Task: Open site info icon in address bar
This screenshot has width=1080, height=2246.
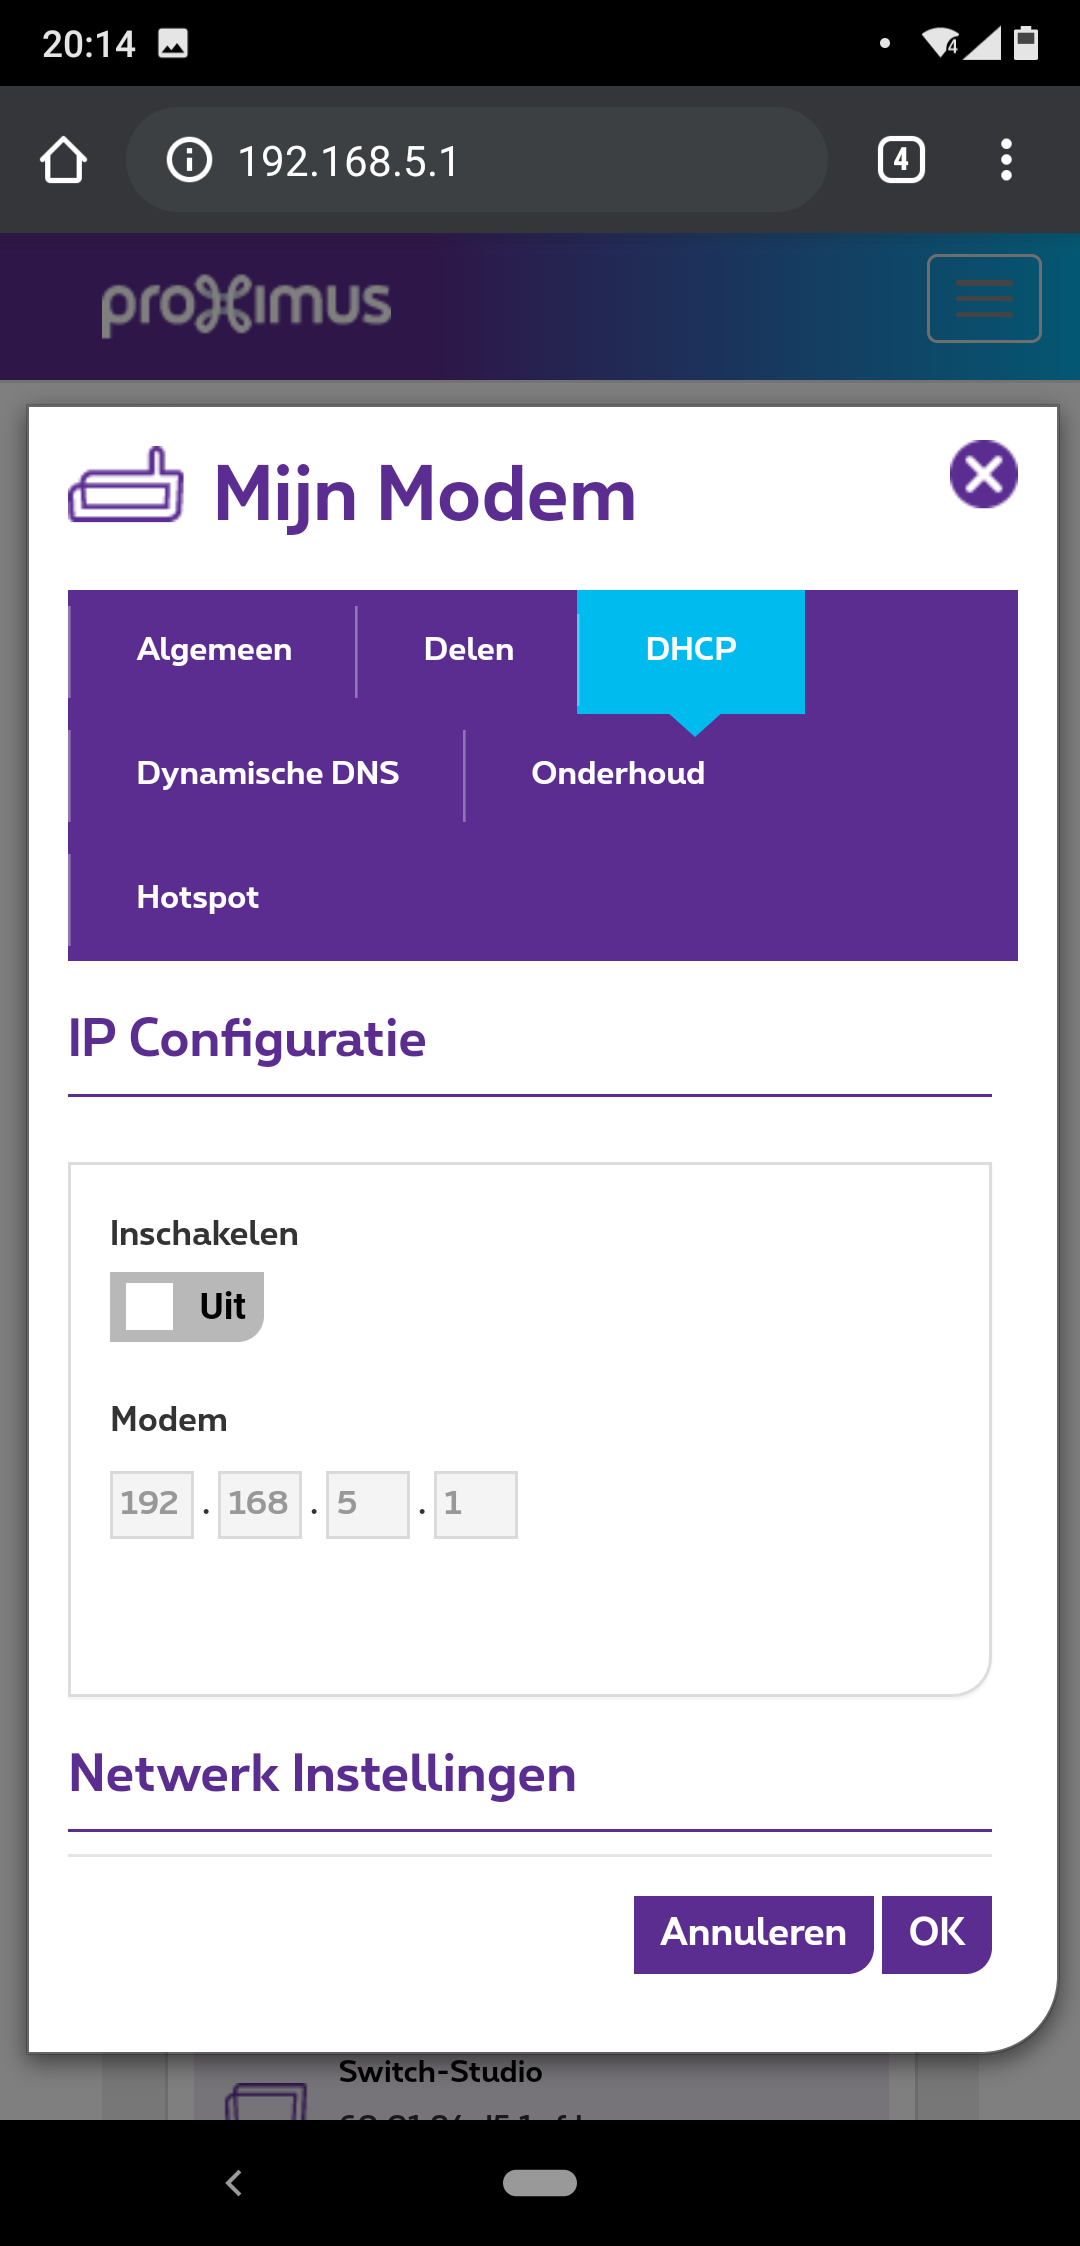Action: pos(189,160)
